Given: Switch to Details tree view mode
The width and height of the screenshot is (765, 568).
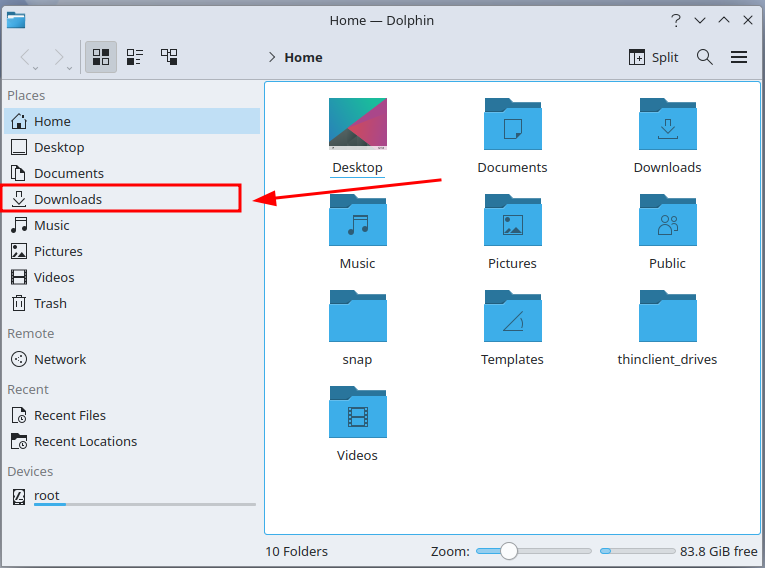Looking at the screenshot, I should click(x=169, y=57).
